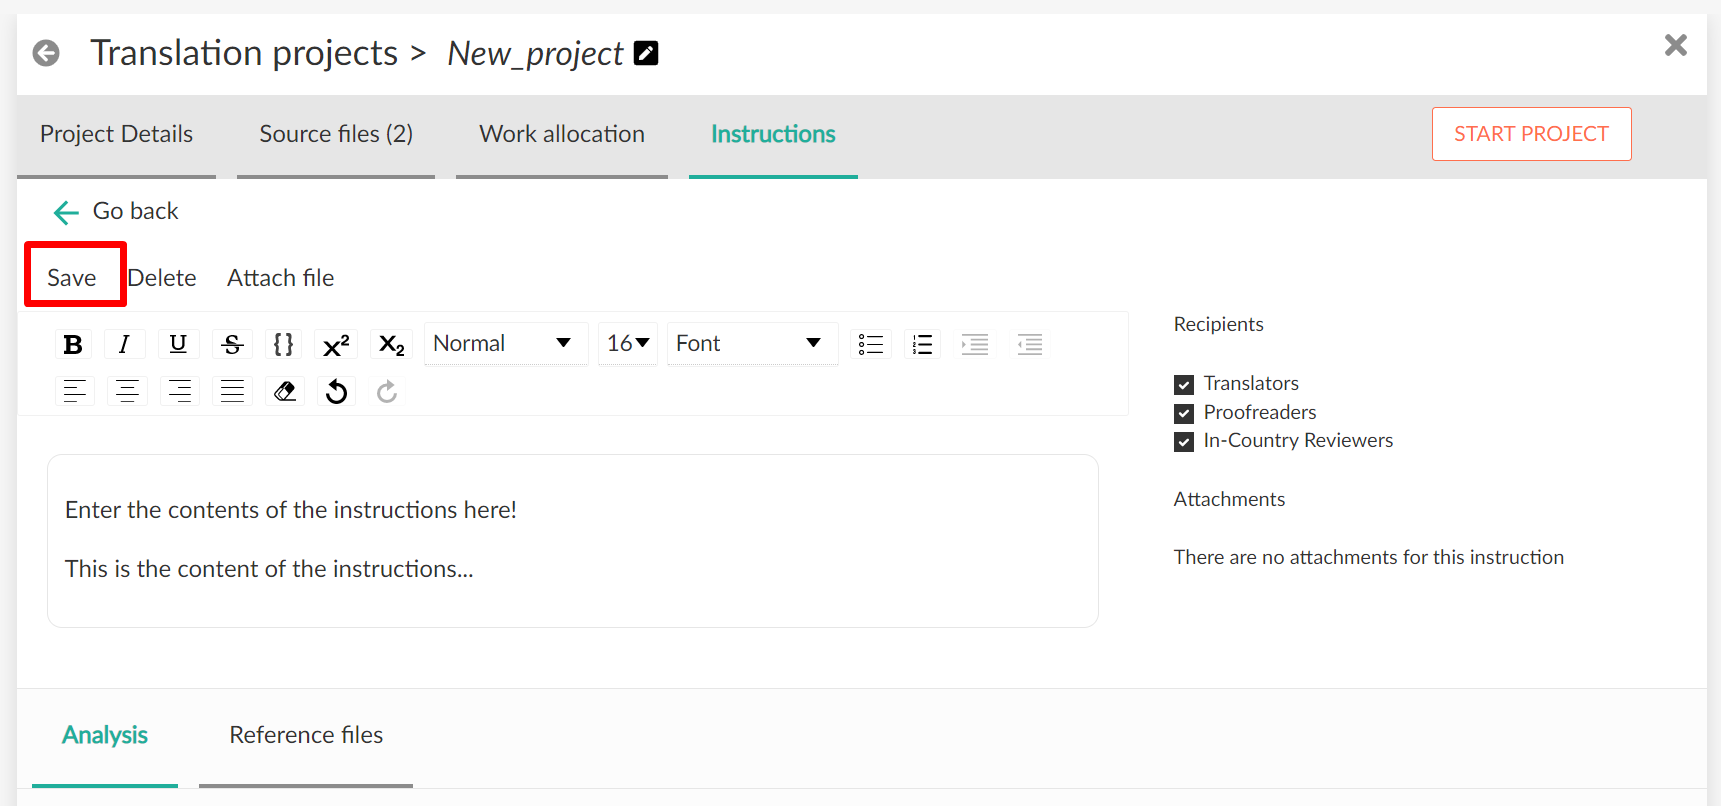The image size is (1721, 806).
Task: Toggle bold formatting
Action: (73, 345)
